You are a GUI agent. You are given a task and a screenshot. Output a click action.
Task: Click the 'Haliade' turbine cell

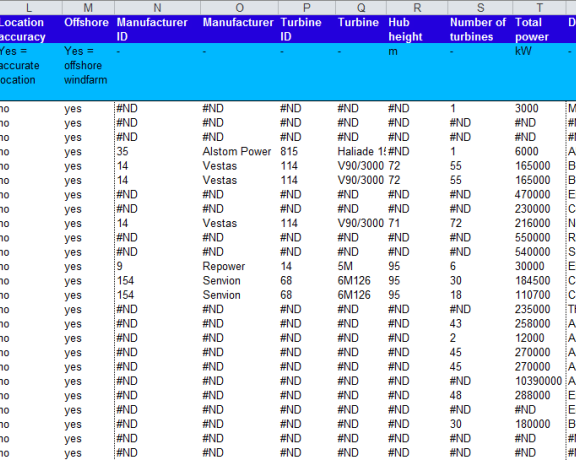[361, 151]
